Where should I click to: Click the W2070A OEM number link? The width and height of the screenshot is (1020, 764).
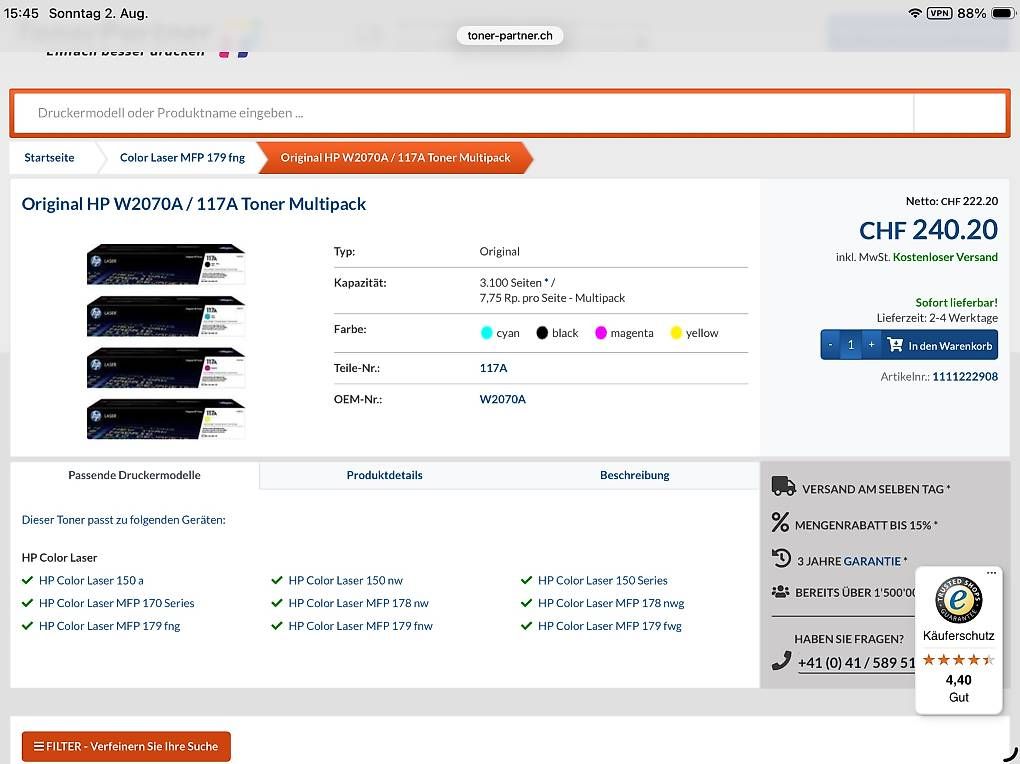coord(502,399)
